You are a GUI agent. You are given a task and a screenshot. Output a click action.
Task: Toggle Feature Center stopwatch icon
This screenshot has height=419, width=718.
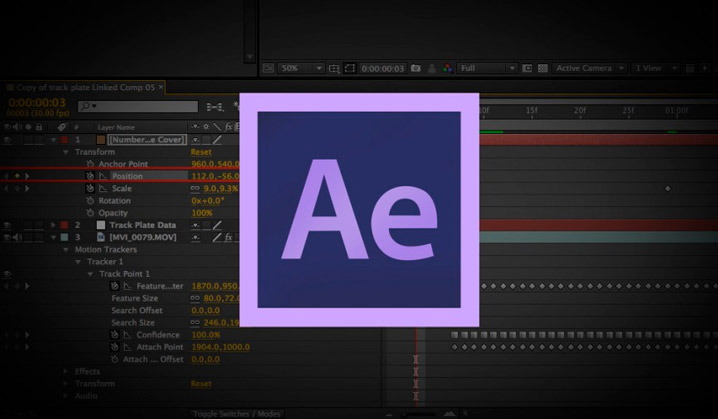point(114,286)
